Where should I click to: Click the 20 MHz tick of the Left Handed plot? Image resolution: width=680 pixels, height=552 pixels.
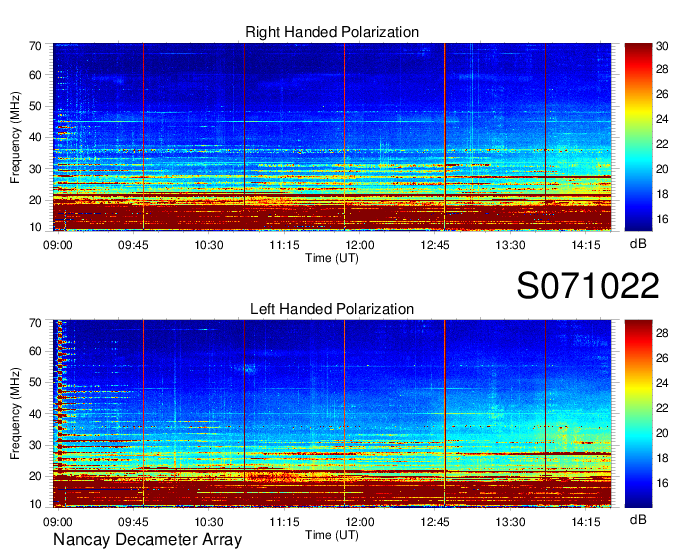[x=35, y=476]
